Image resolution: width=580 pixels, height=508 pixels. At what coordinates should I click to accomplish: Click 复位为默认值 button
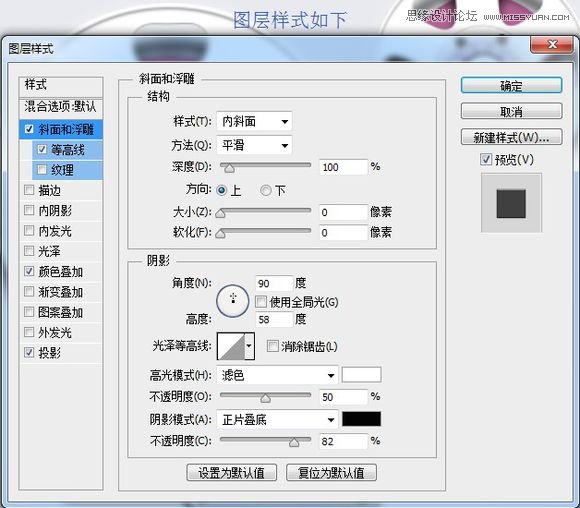coord(331,472)
